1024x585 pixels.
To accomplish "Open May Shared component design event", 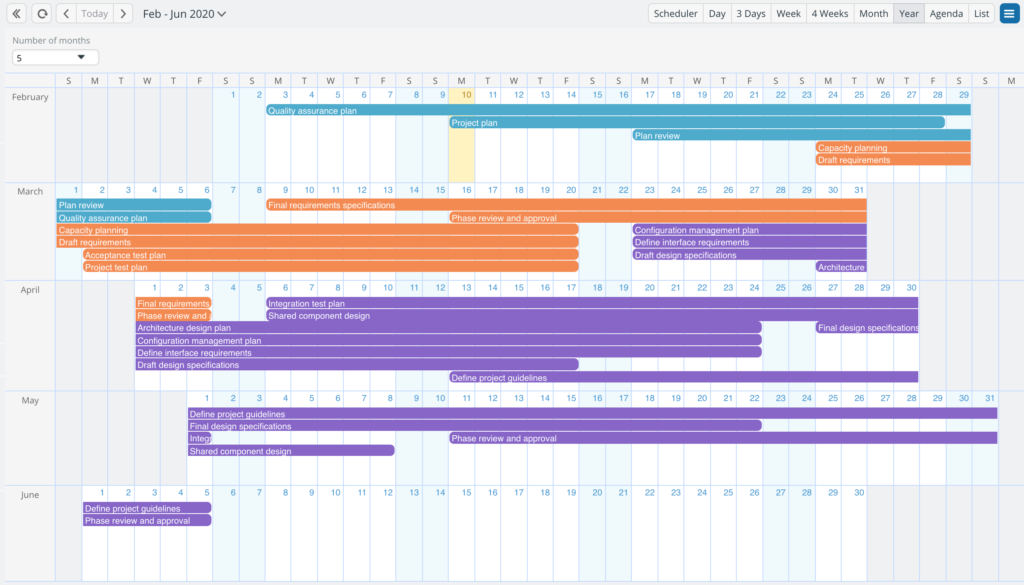I will tap(291, 451).
